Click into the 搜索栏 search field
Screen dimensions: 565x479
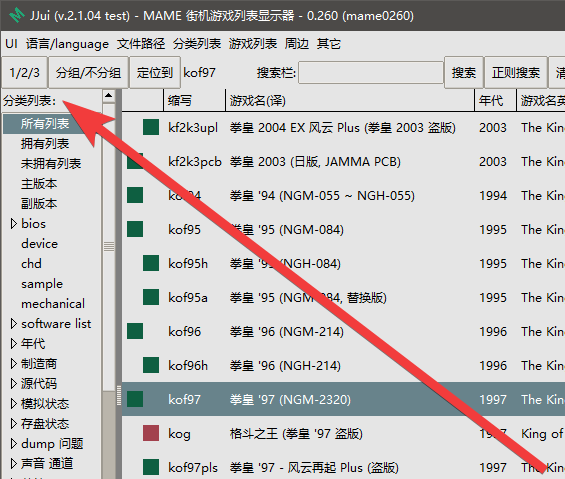click(371, 73)
